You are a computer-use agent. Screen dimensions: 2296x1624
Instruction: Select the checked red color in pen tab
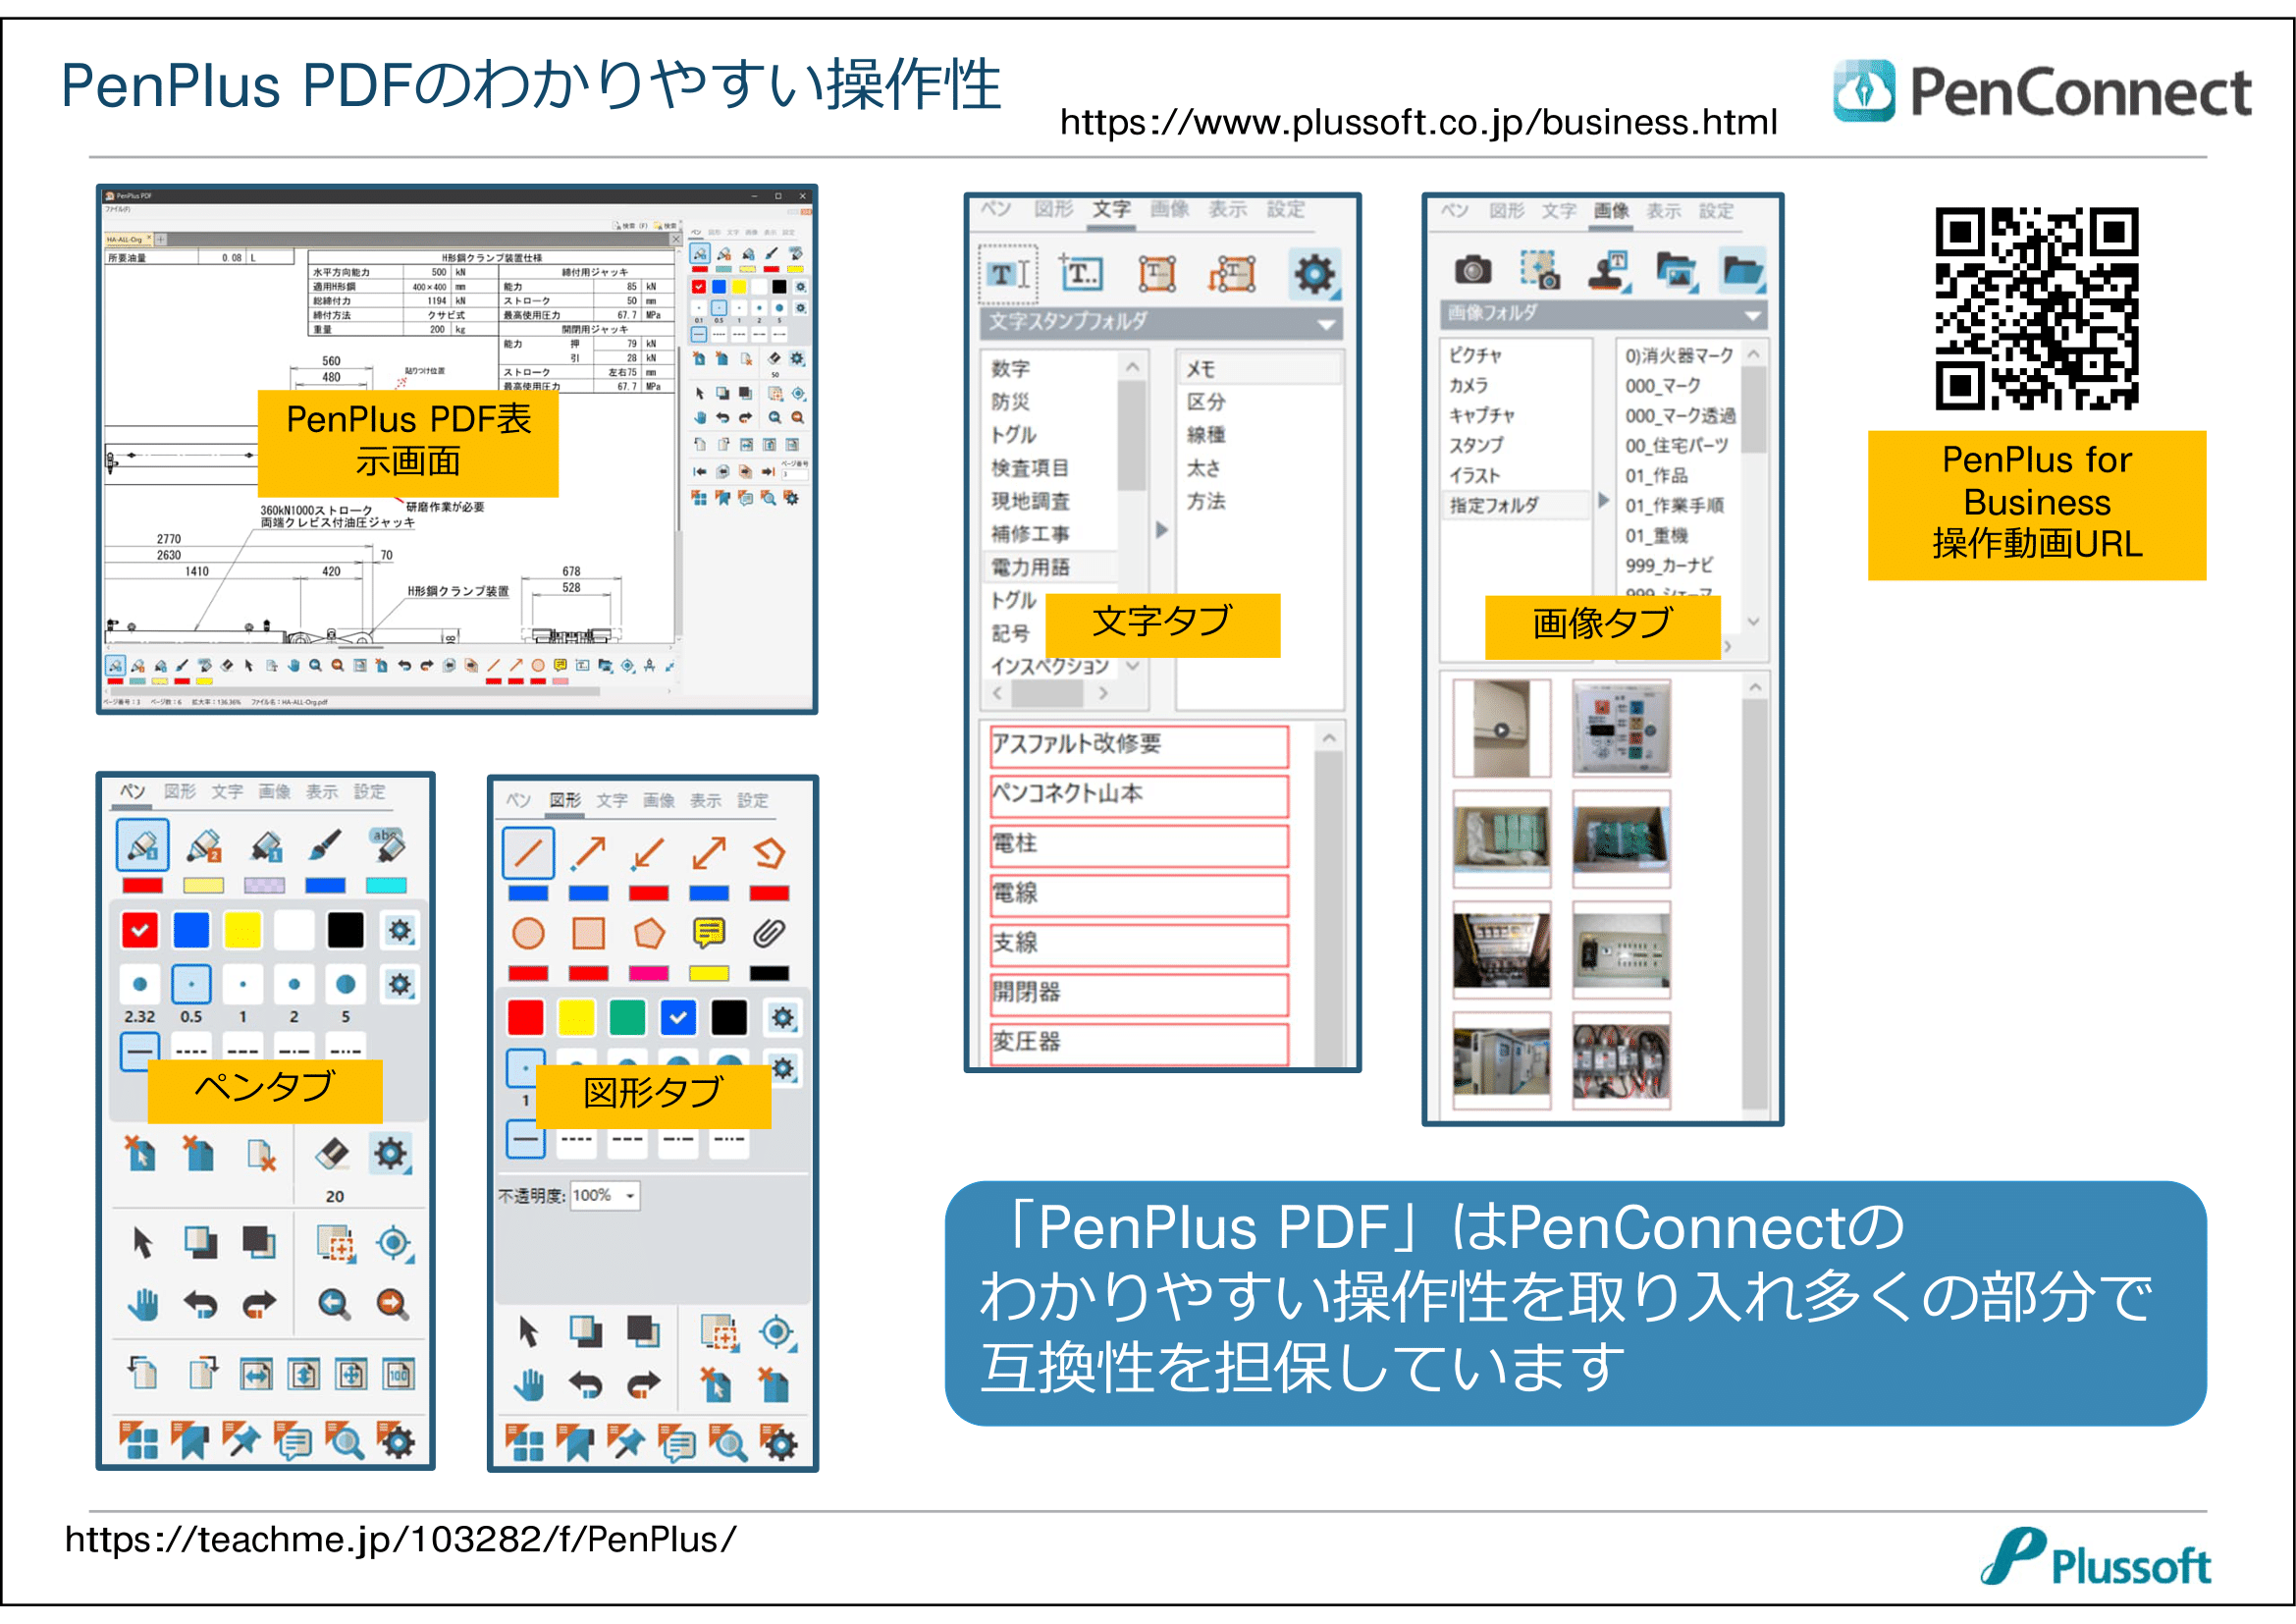click(141, 930)
